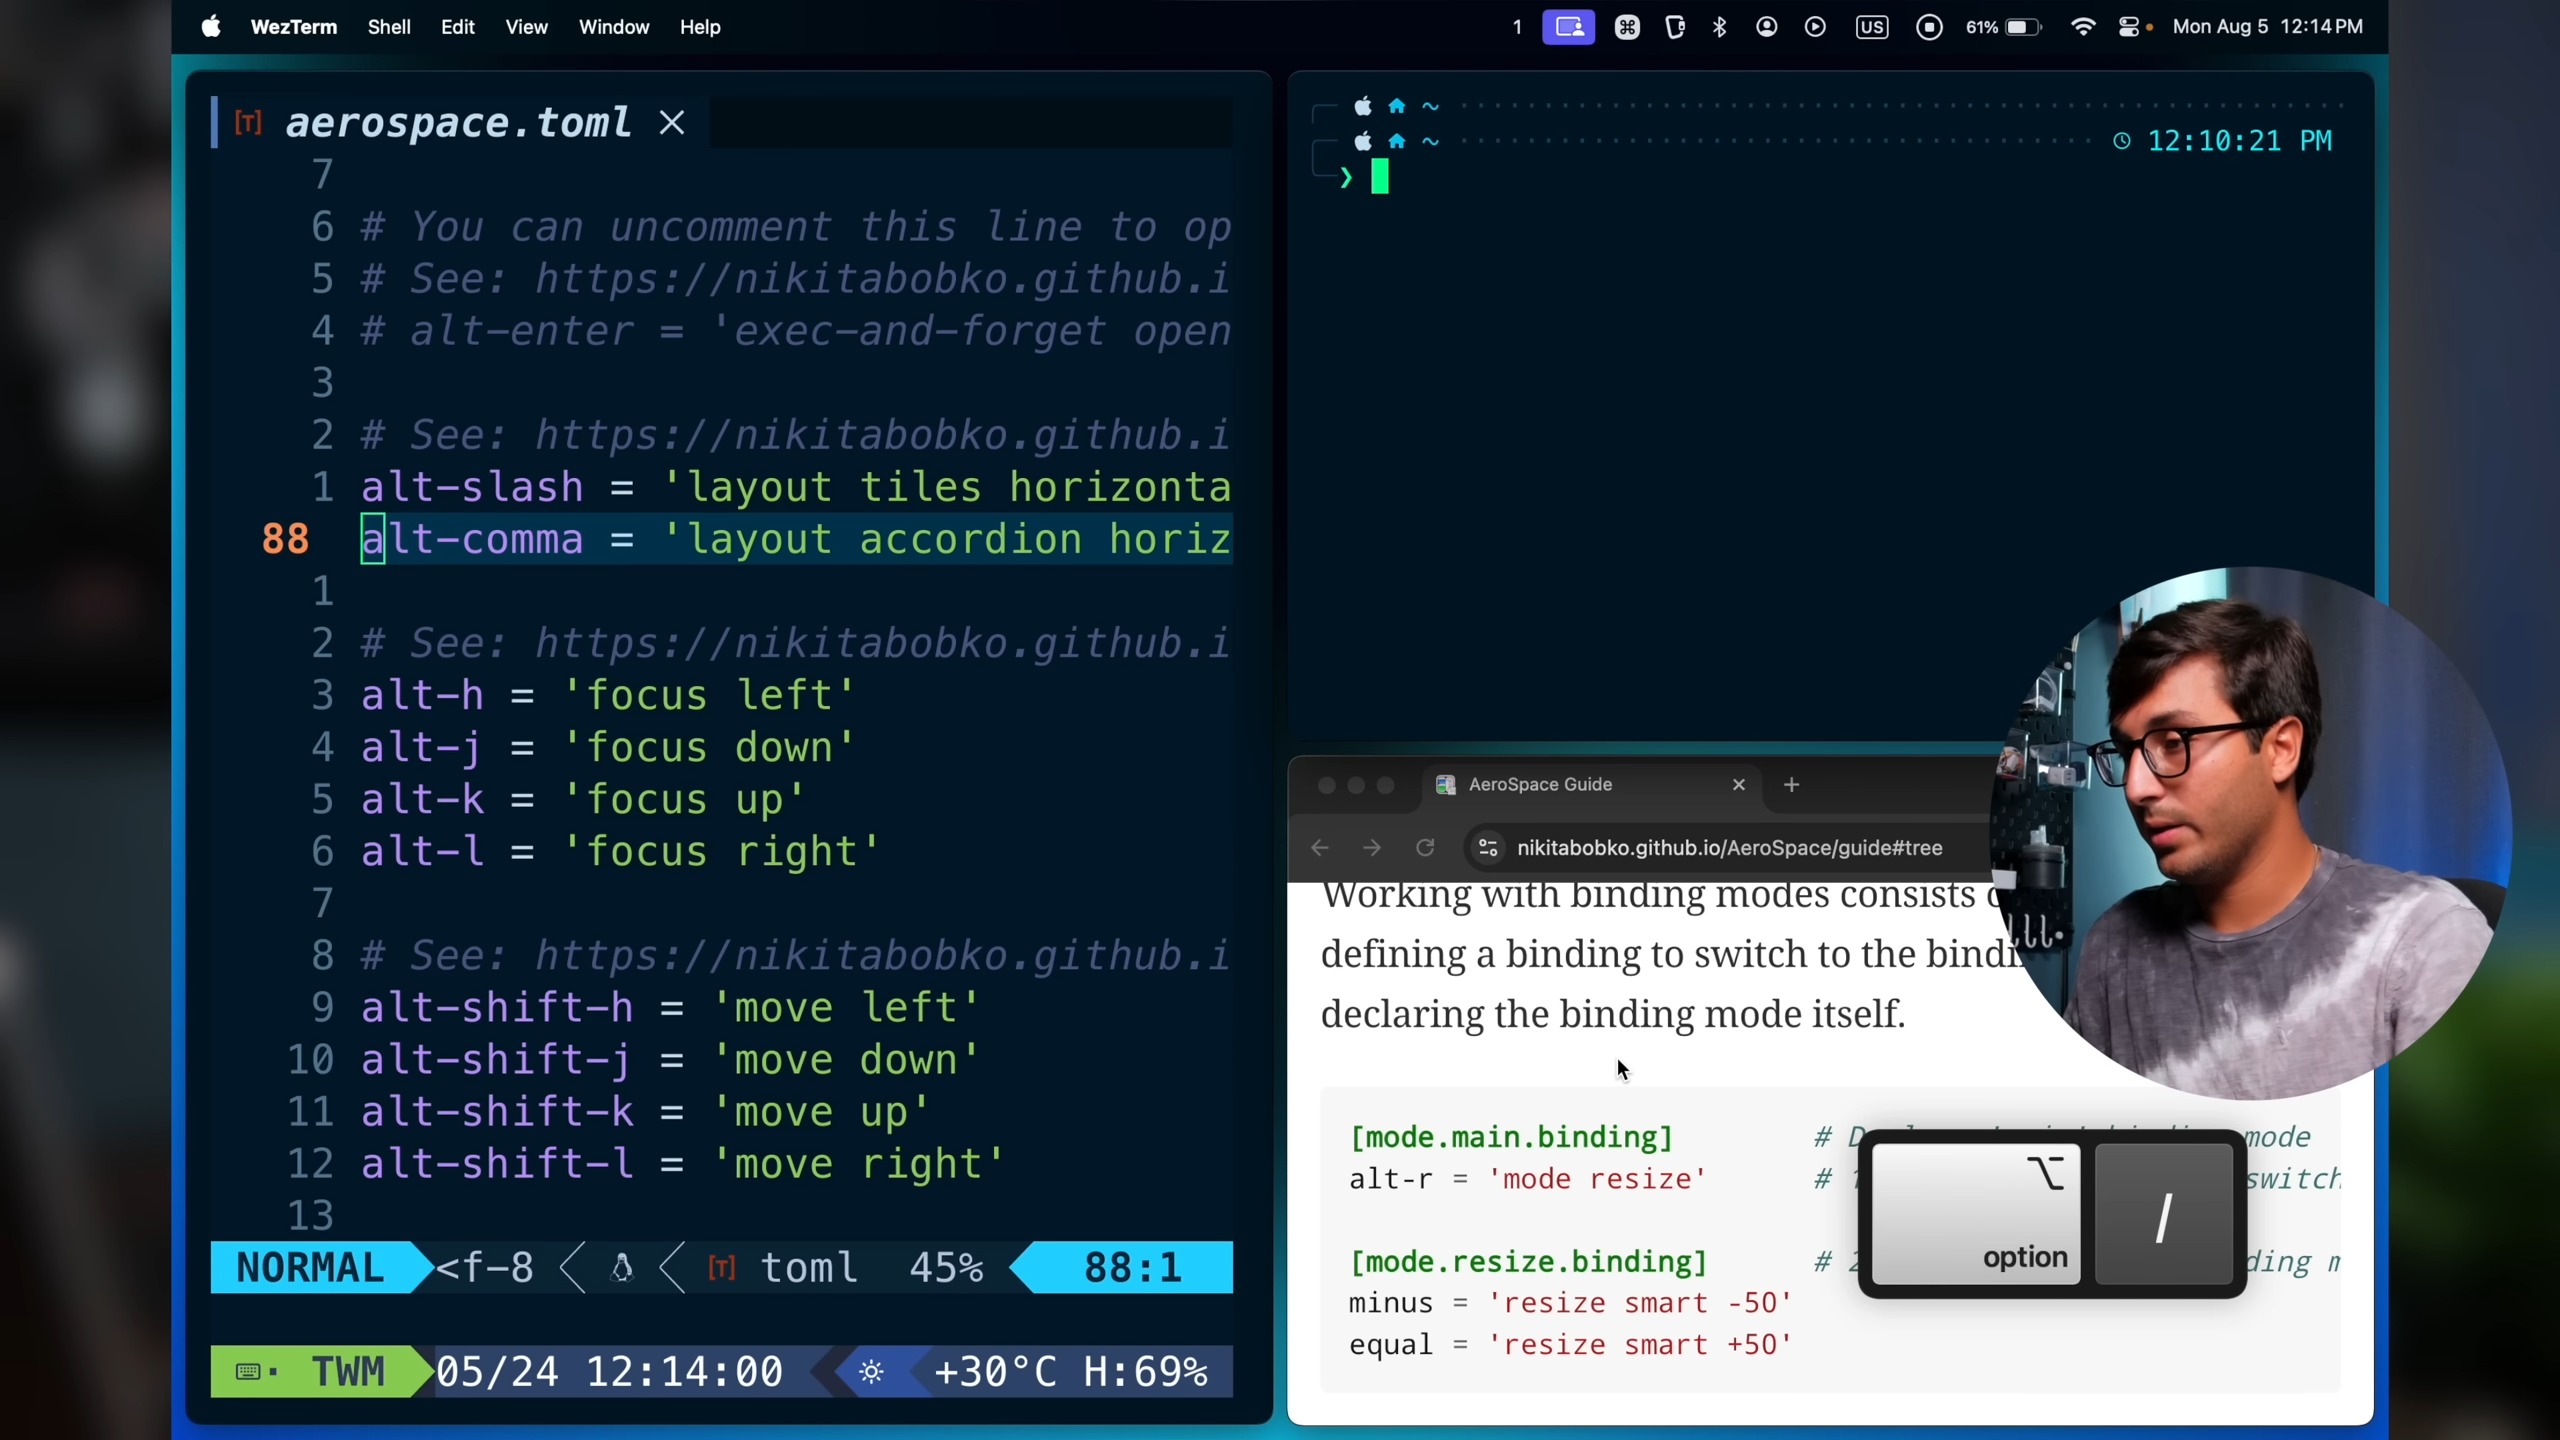Click the site information icon in address bar
2560x1440 pixels.
pos(1488,848)
